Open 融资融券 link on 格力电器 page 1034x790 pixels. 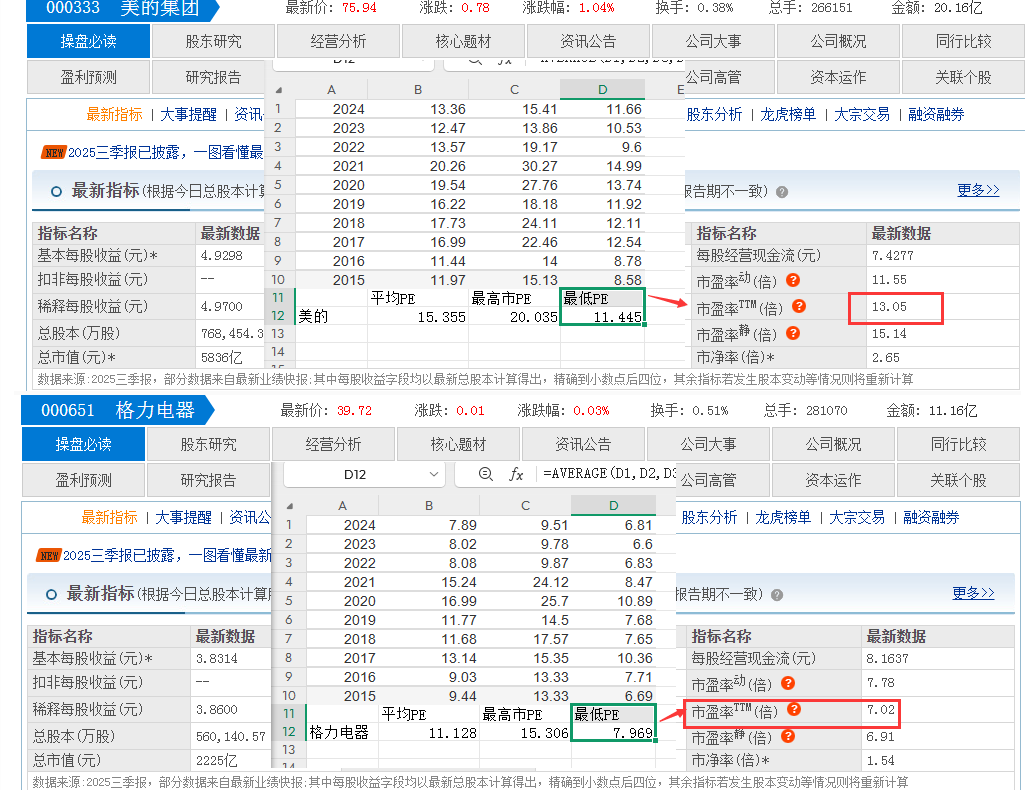click(x=930, y=517)
